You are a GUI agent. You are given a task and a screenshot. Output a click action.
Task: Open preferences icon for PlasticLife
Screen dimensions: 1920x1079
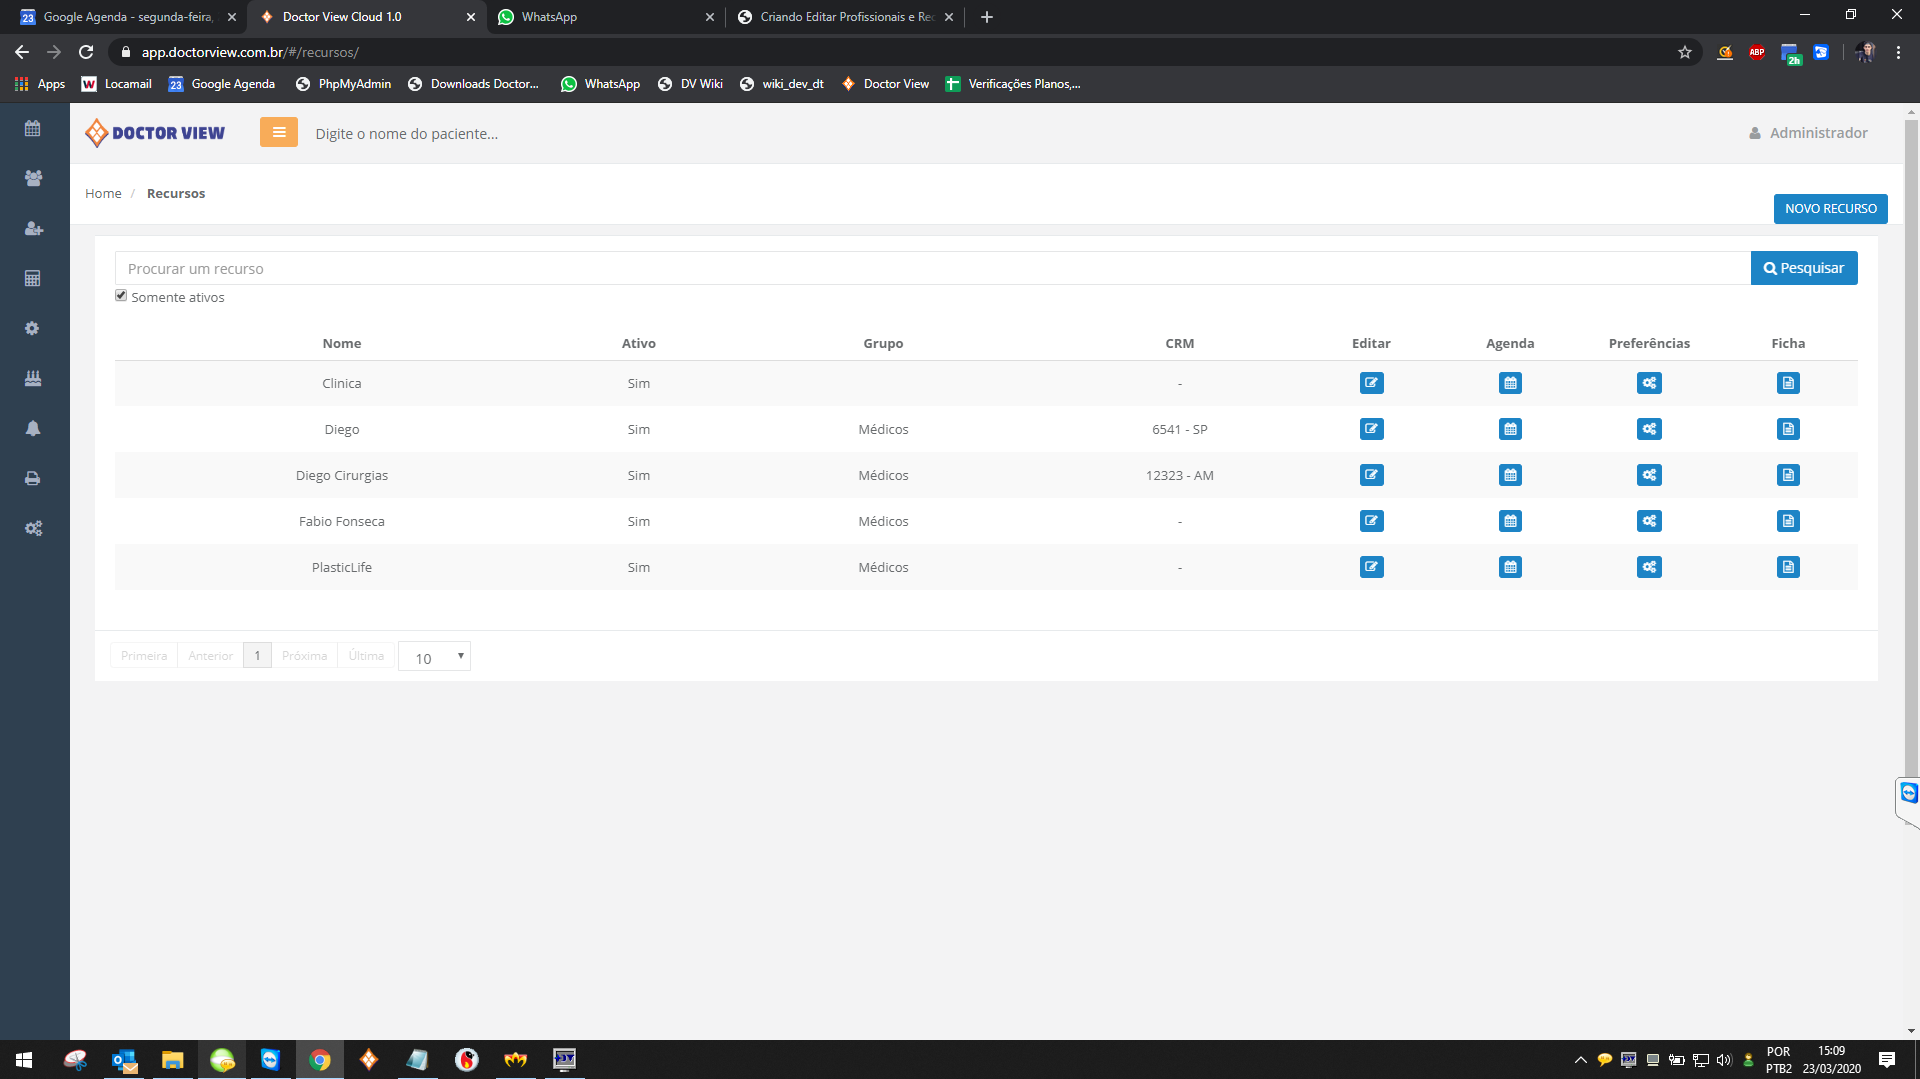point(1649,567)
